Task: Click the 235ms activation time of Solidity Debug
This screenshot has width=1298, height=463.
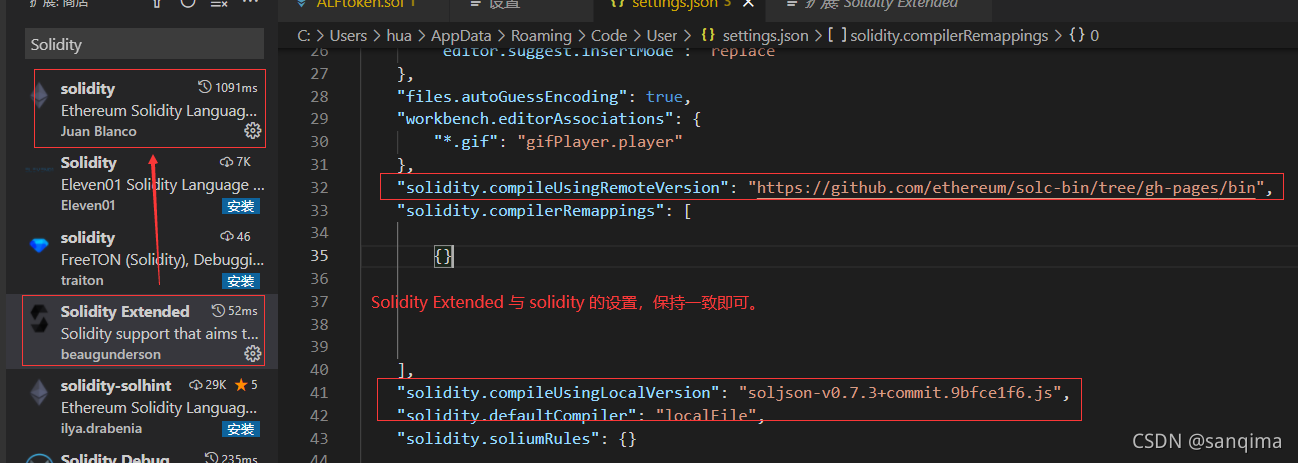Action: 230,459
